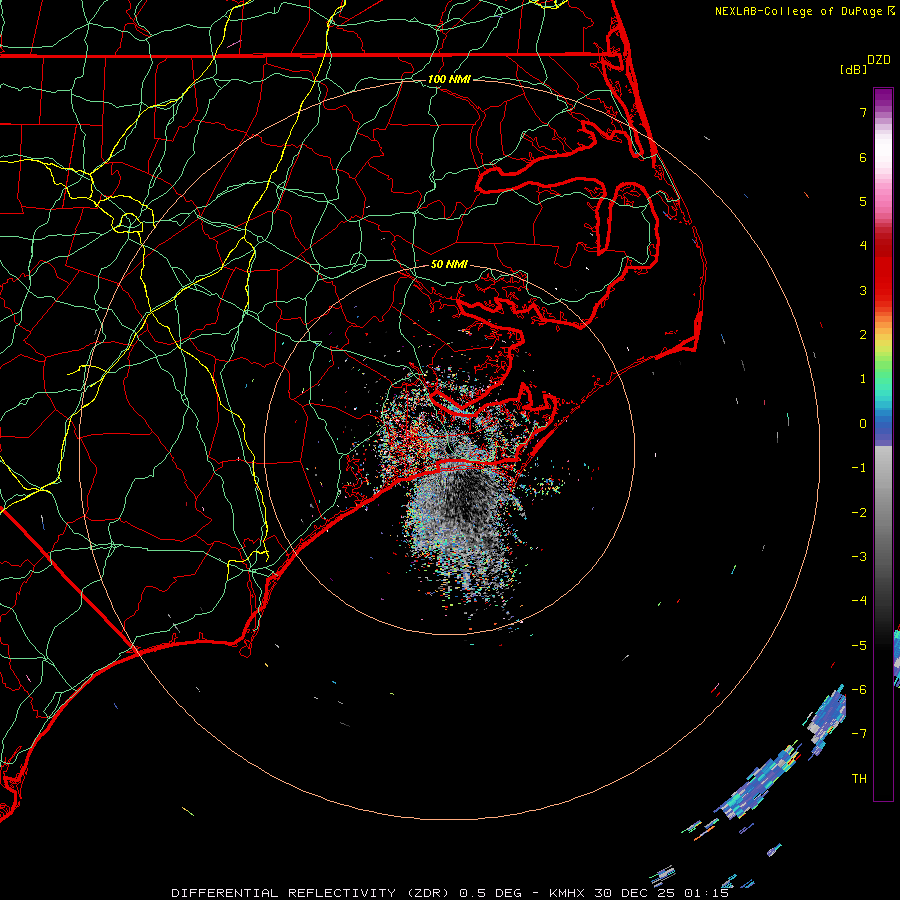Screen dimensions: 900x900
Task: Click the -7 value on the color scale
Action: tap(859, 734)
